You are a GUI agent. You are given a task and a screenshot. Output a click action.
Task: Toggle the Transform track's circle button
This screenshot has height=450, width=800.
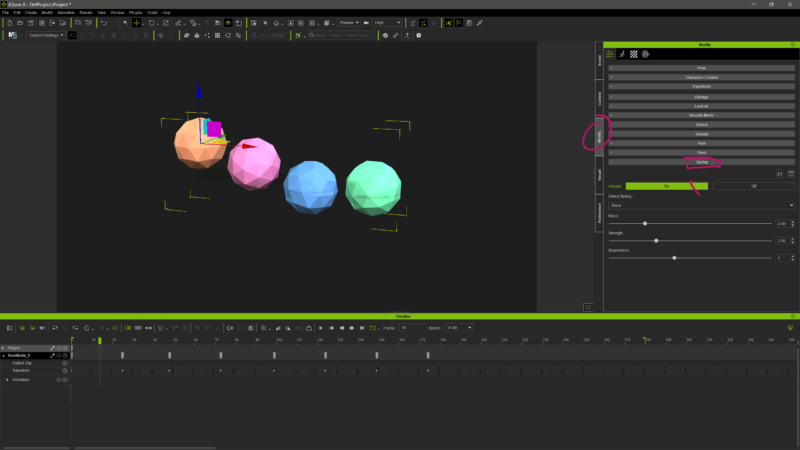coord(65,370)
